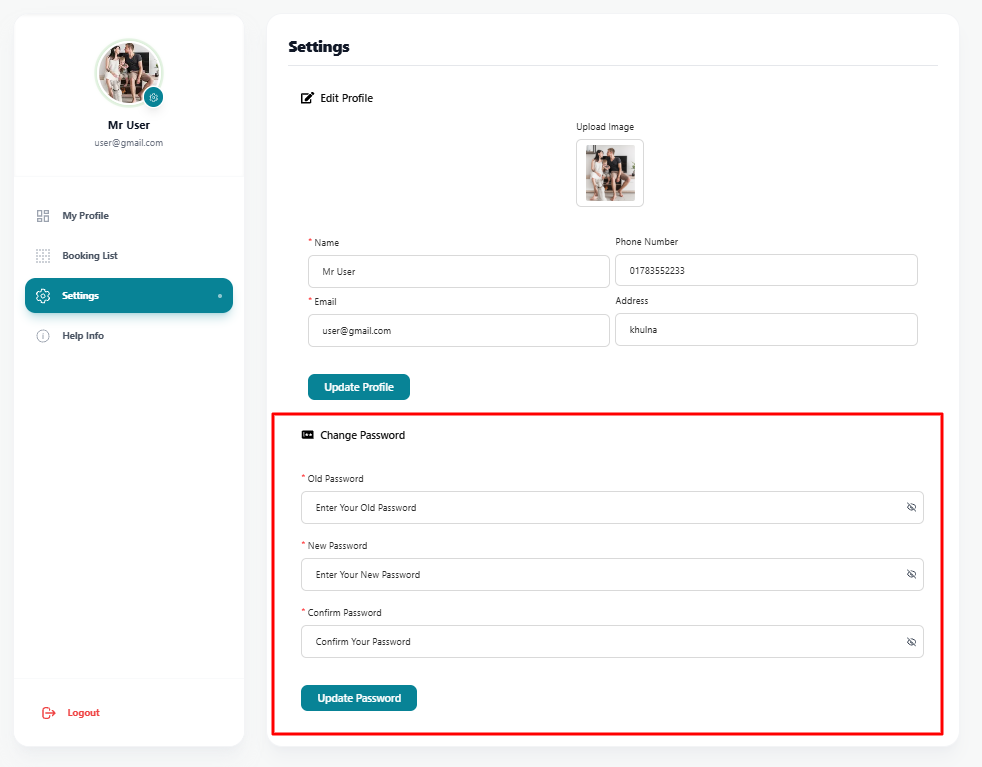Select the Settings menu item
This screenshot has width=982, height=767.
pyautogui.click(x=129, y=296)
